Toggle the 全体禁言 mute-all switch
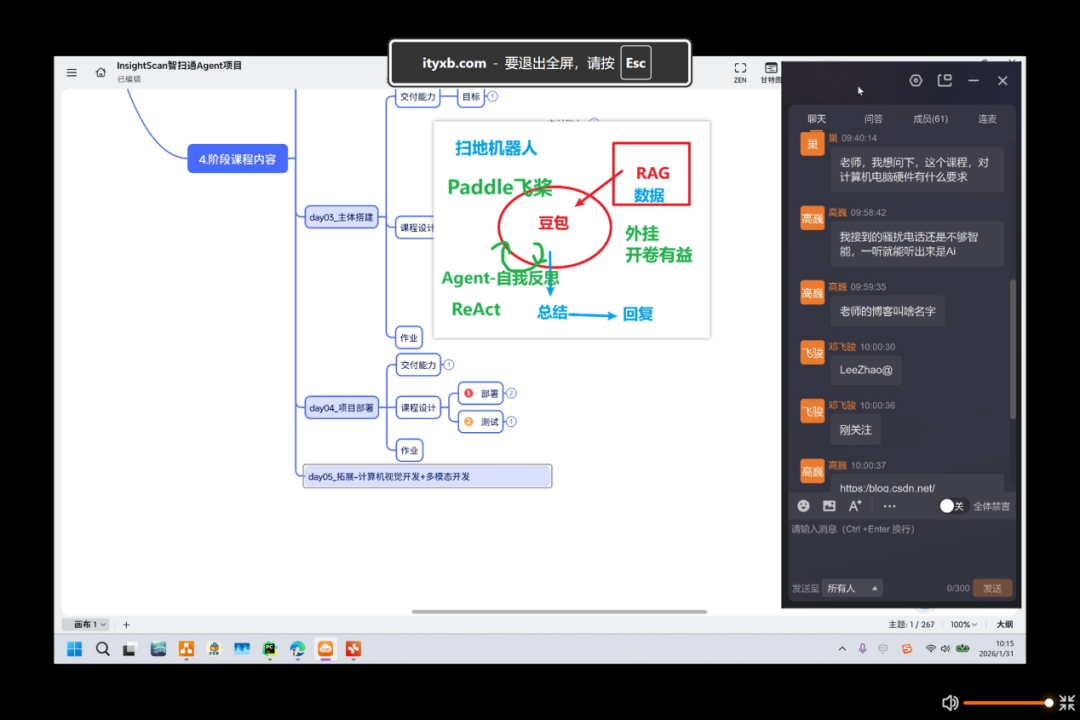Screen dimensions: 1080x720 (x=950, y=506)
